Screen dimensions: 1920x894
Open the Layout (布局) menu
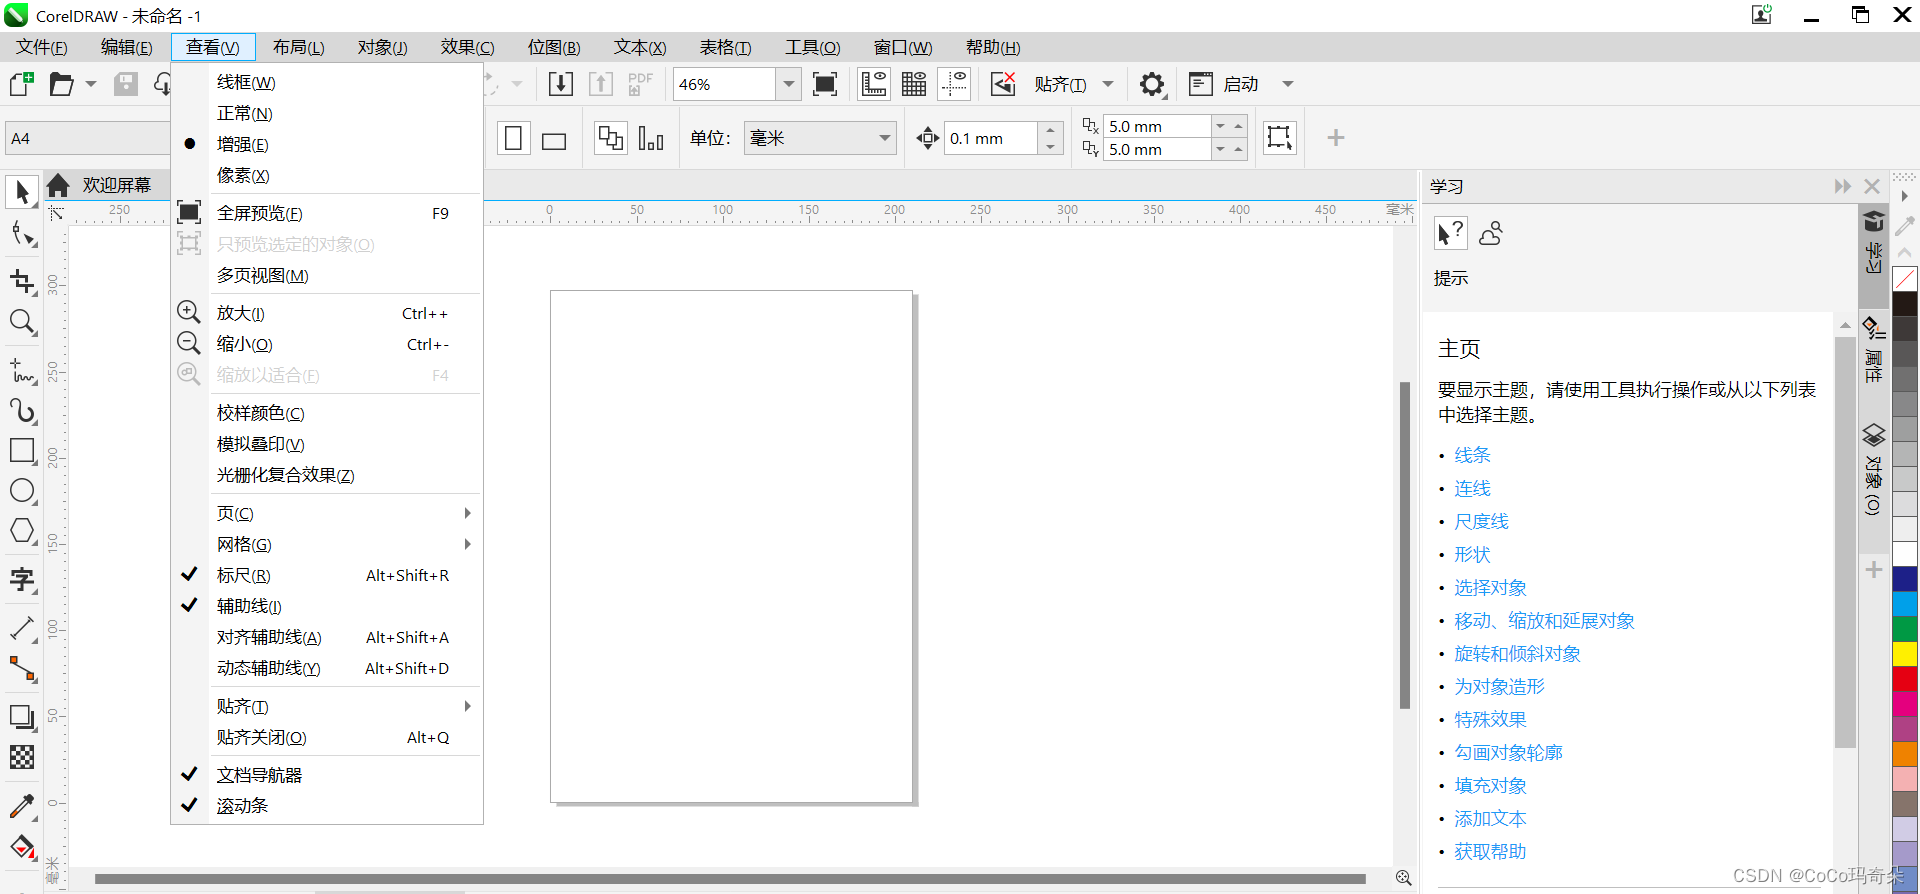(x=298, y=47)
